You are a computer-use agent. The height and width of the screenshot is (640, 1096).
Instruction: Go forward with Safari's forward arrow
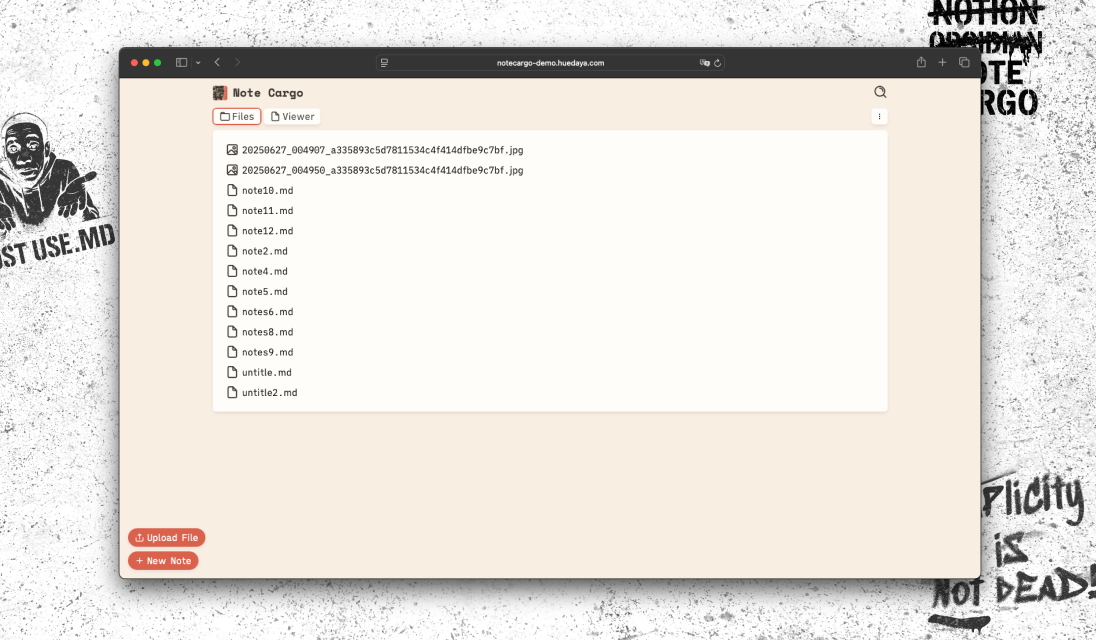pyautogui.click(x=238, y=62)
